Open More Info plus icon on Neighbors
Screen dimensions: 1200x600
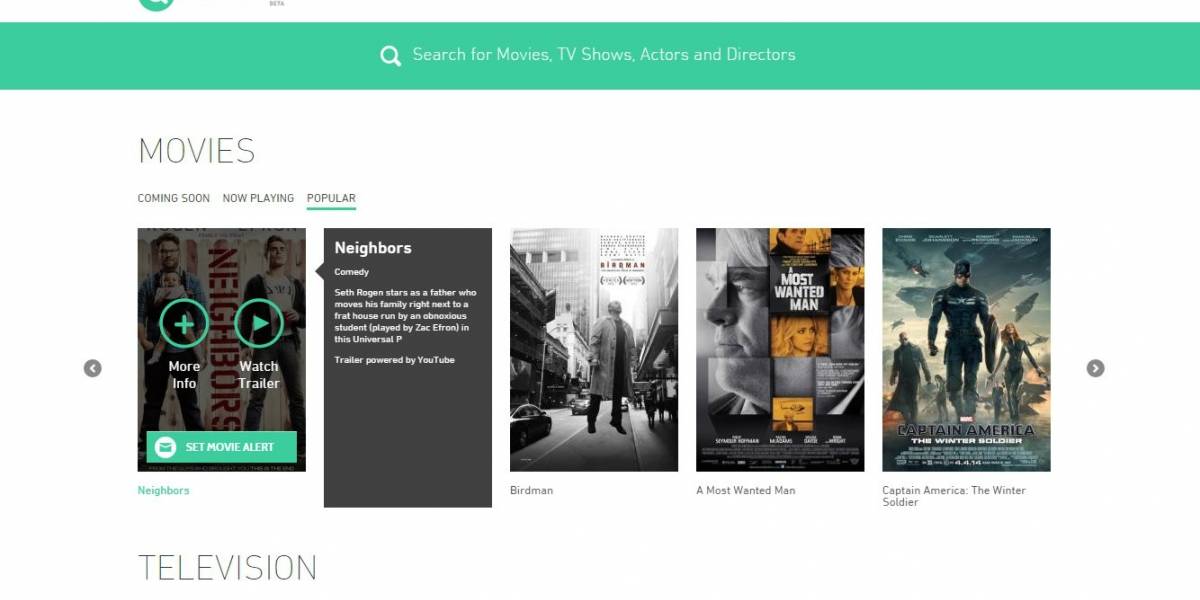coord(184,323)
